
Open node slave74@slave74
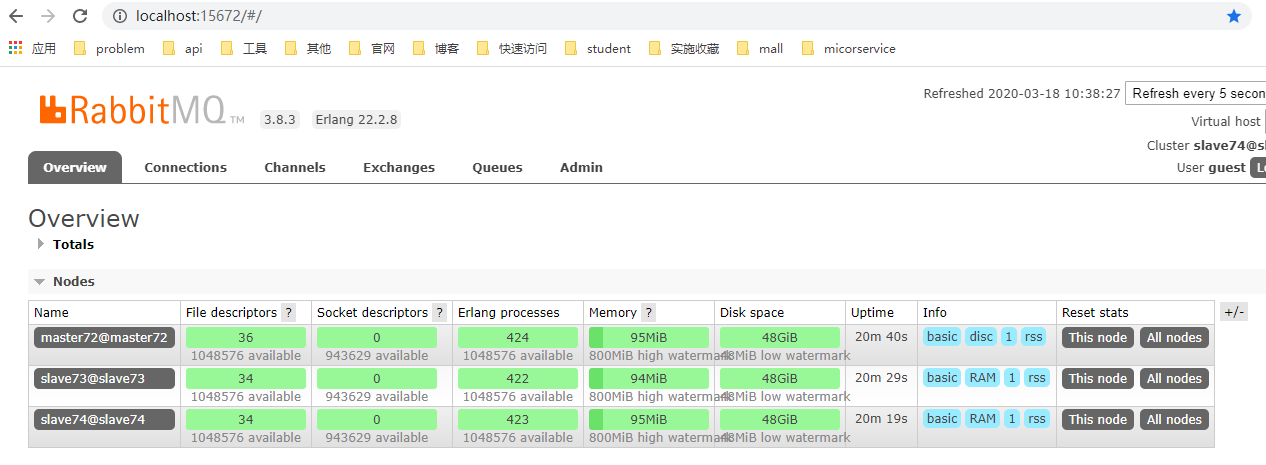pos(104,419)
